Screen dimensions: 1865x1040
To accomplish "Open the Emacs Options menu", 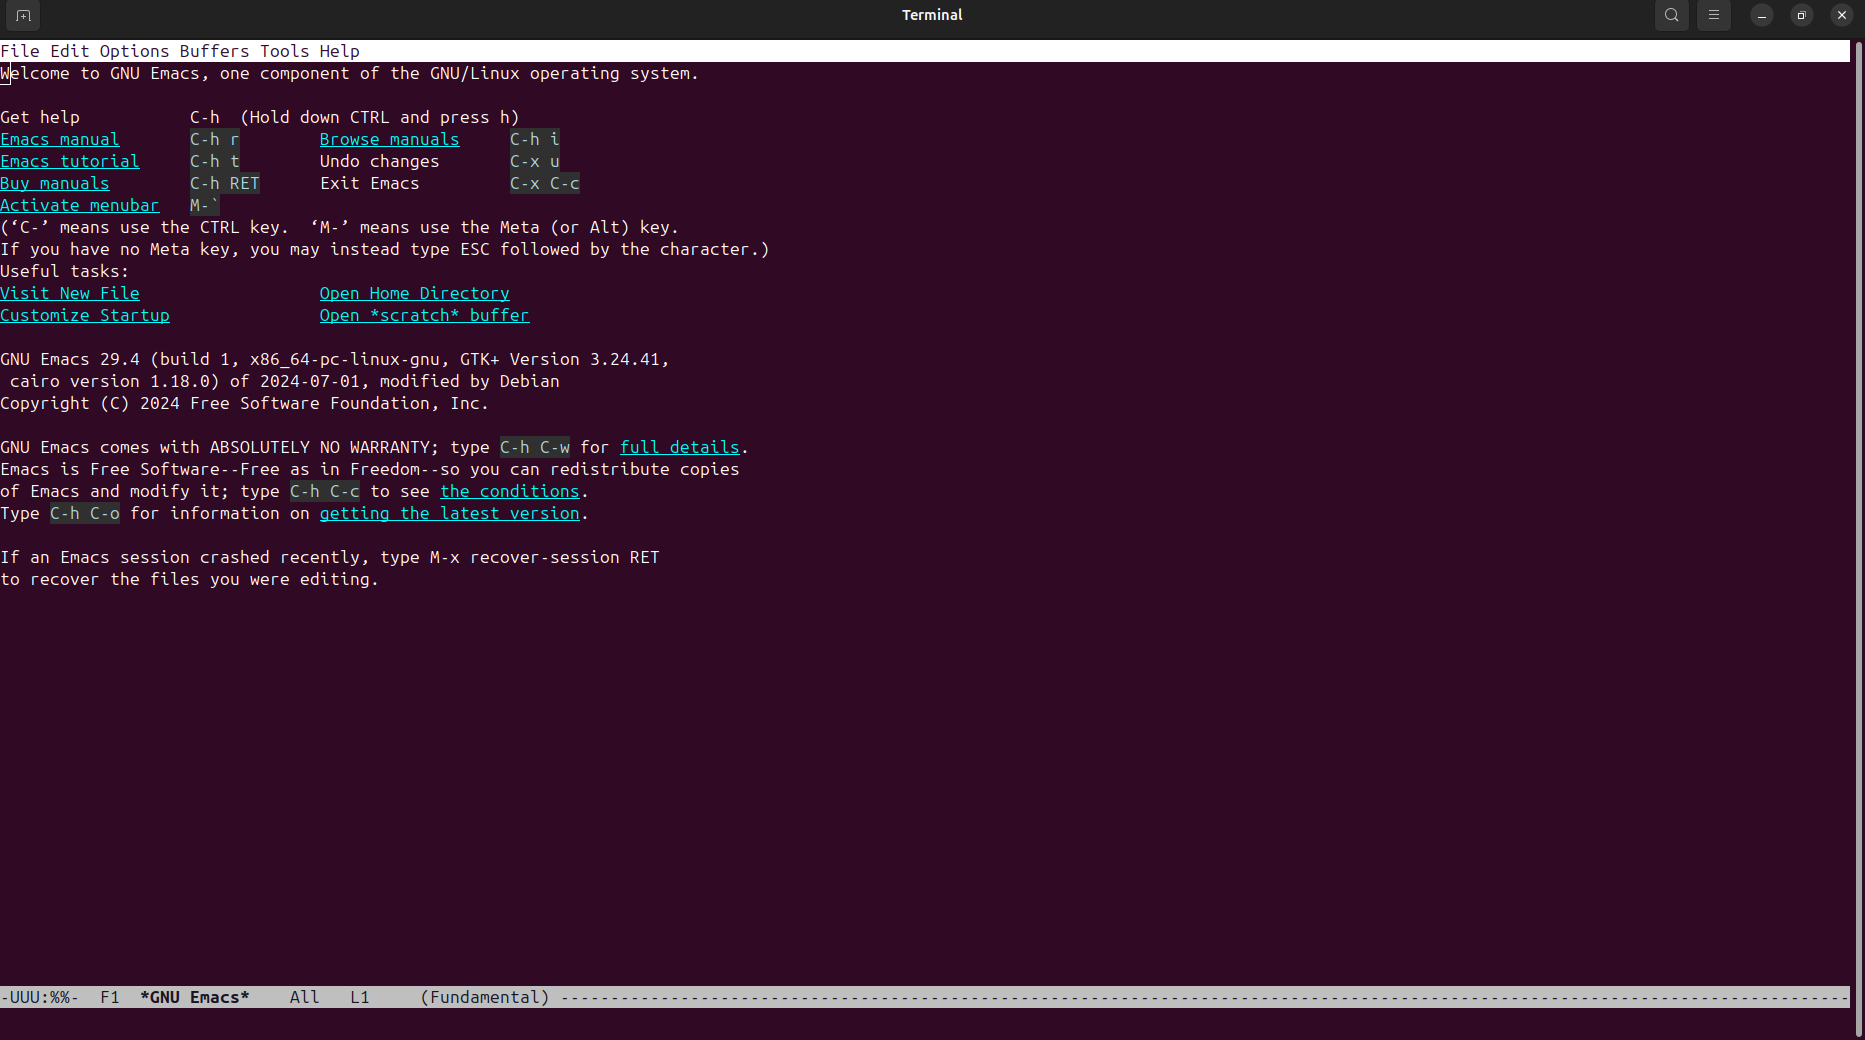I will (x=134, y=51).
